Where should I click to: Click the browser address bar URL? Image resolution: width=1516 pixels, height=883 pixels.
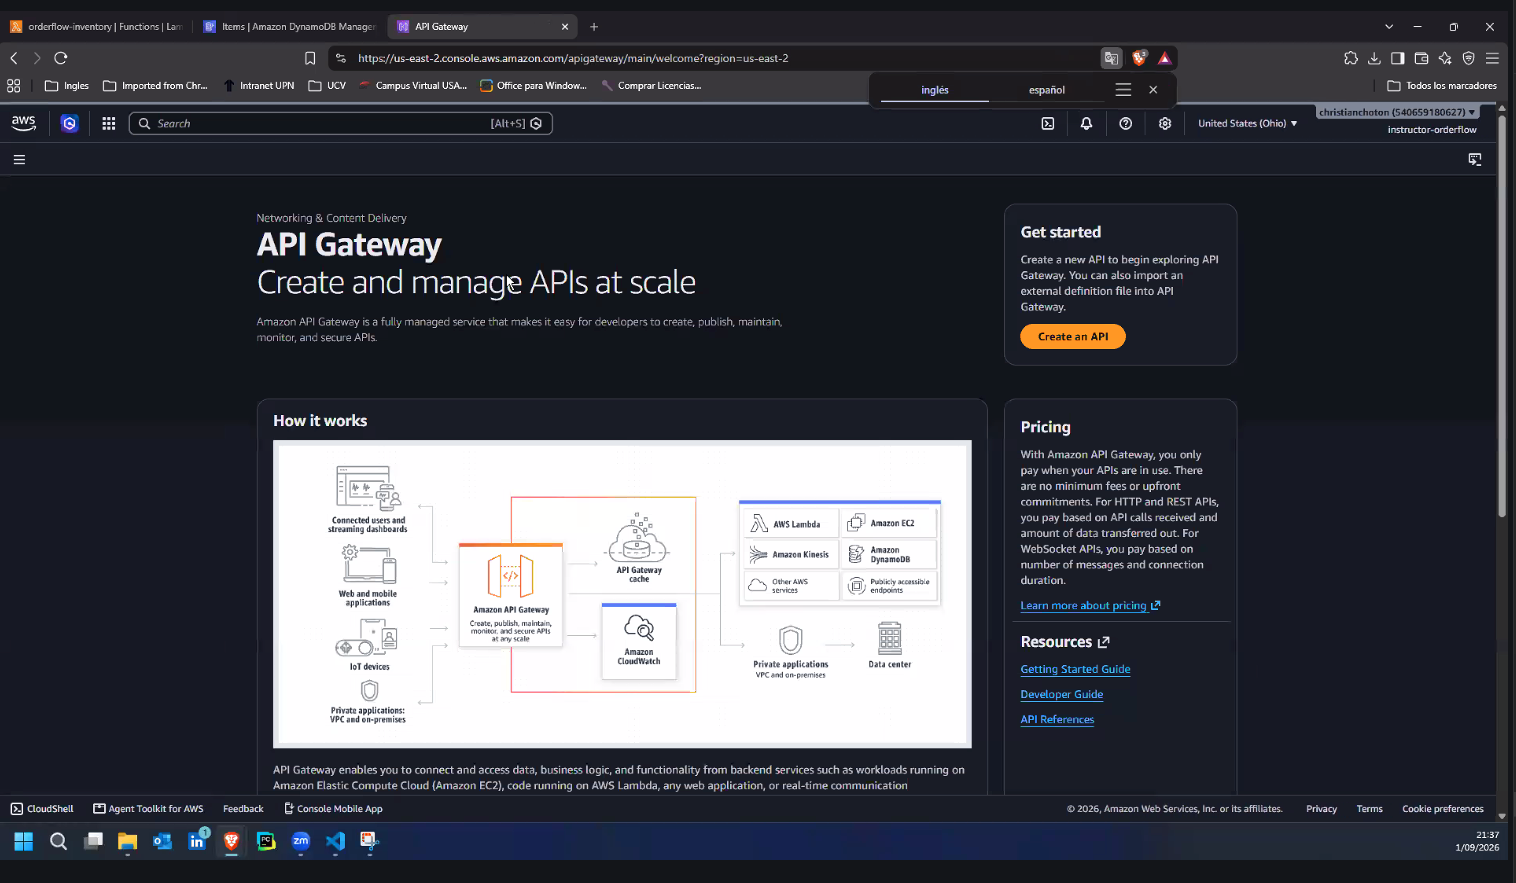[x=573, y=58]
